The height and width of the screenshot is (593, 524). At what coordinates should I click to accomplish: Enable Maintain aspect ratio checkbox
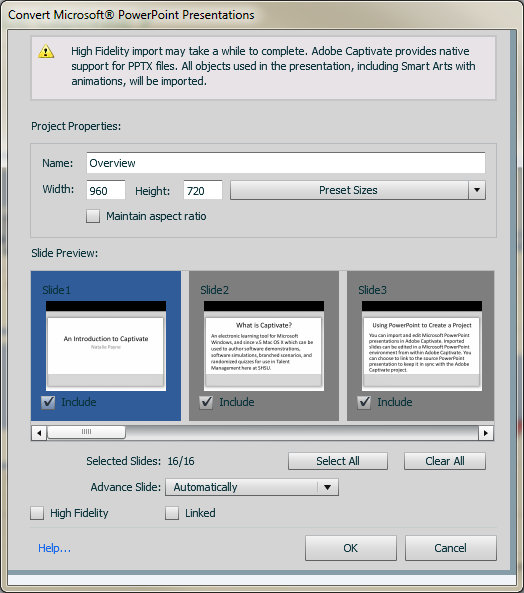pos(93,216)
